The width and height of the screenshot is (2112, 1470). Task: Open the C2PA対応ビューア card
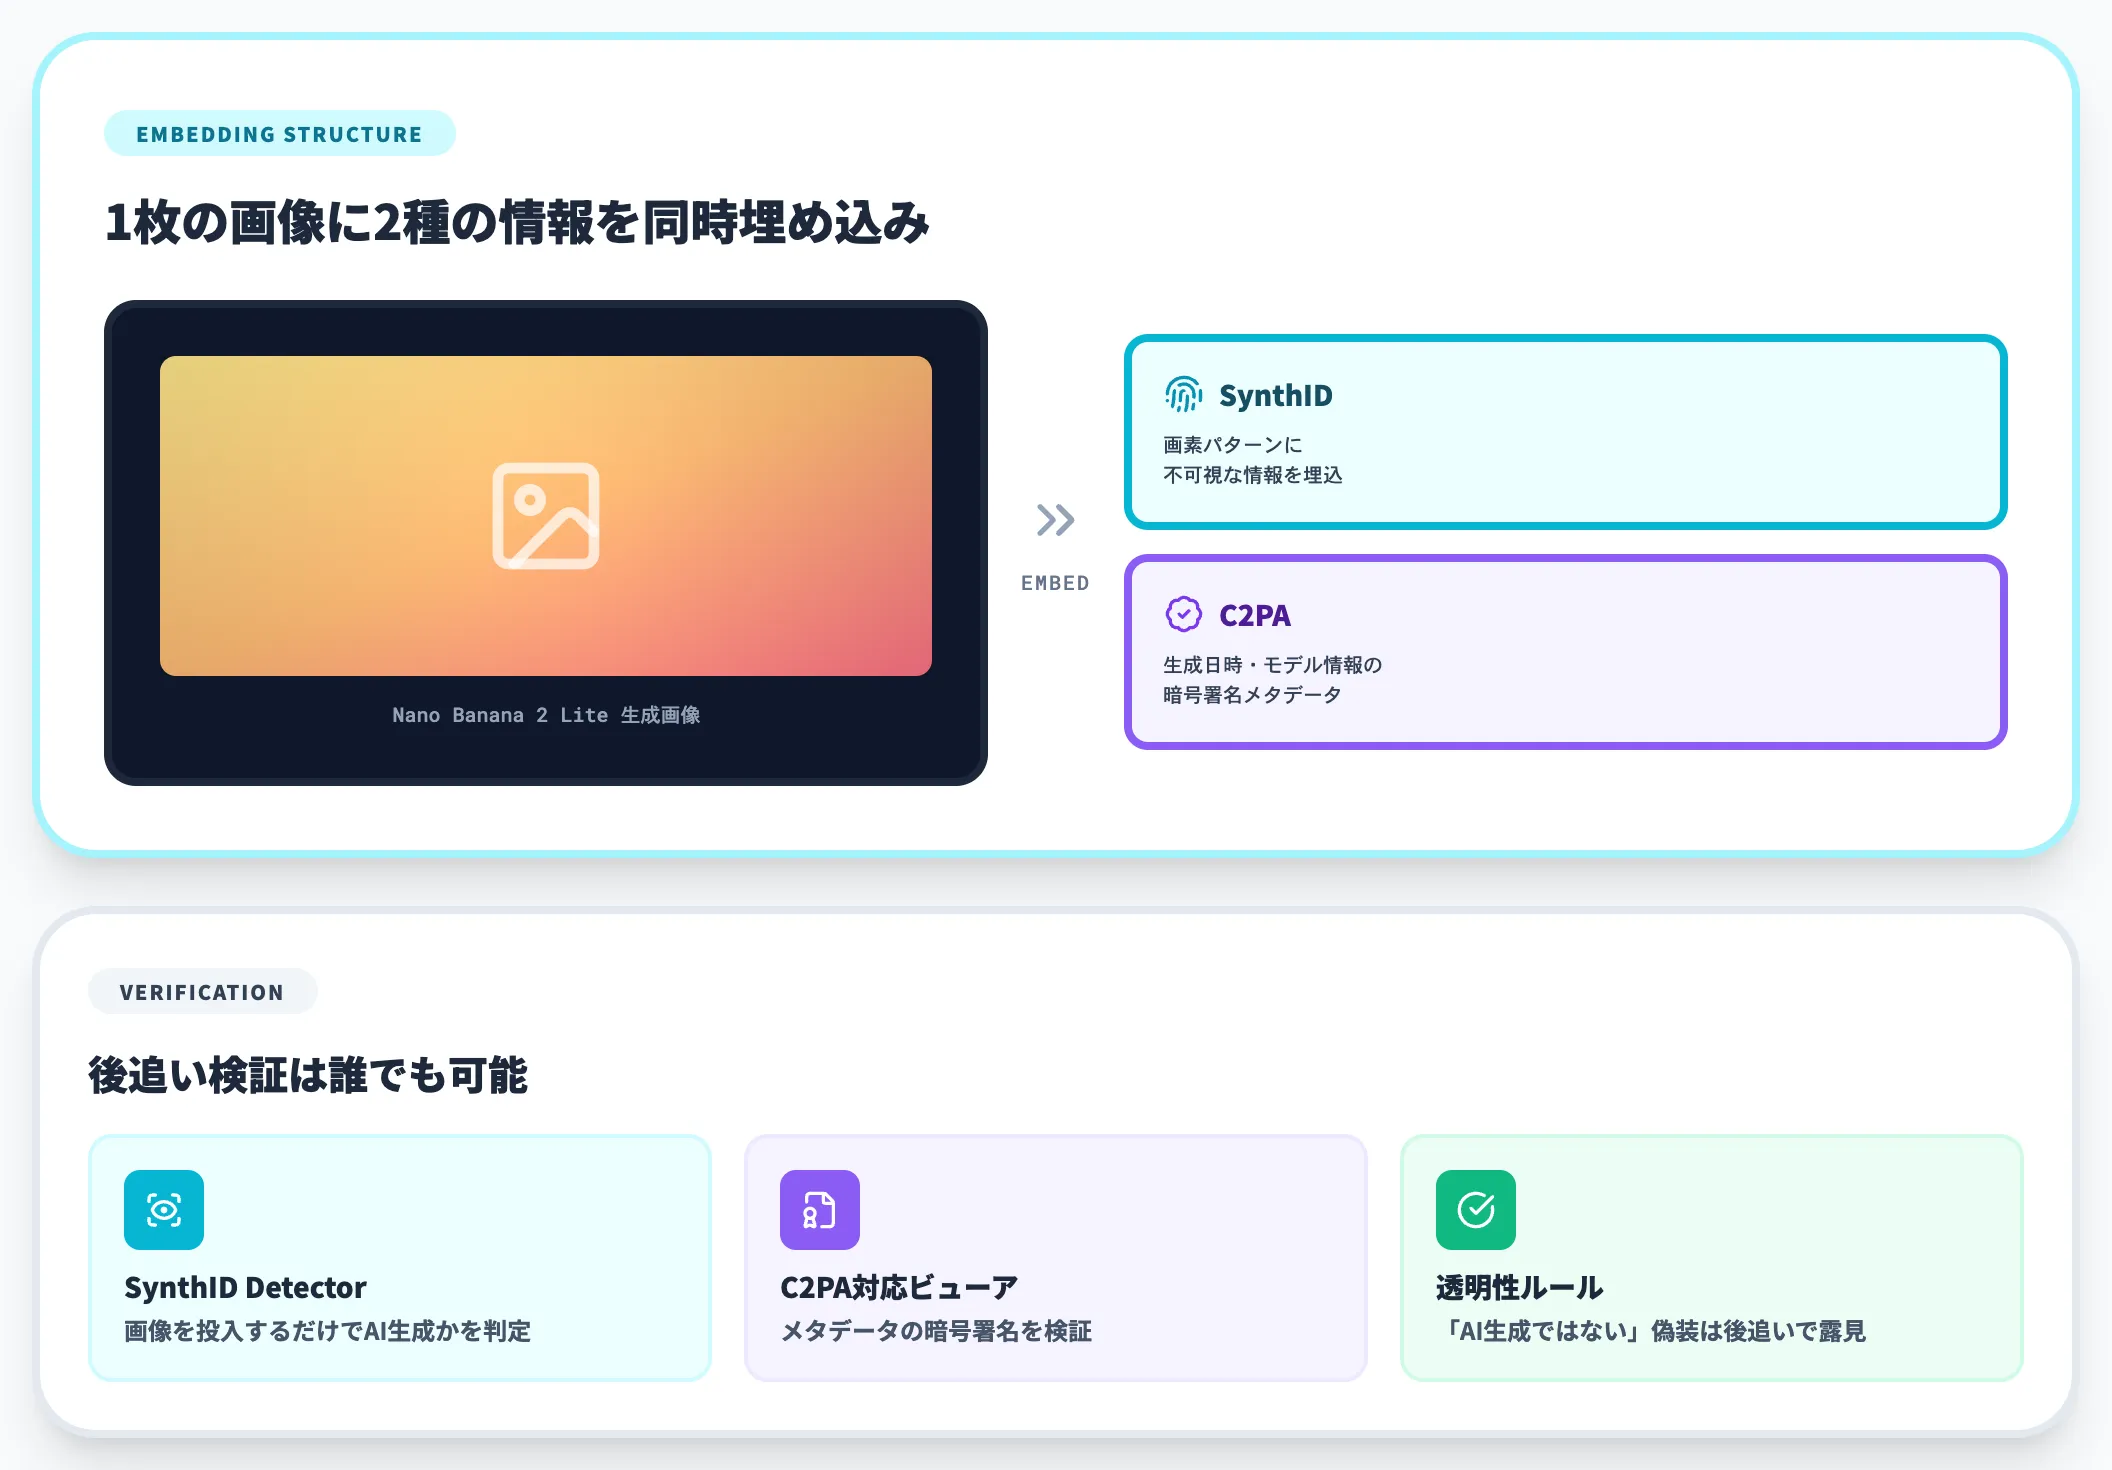[x=1056, y=1258]
